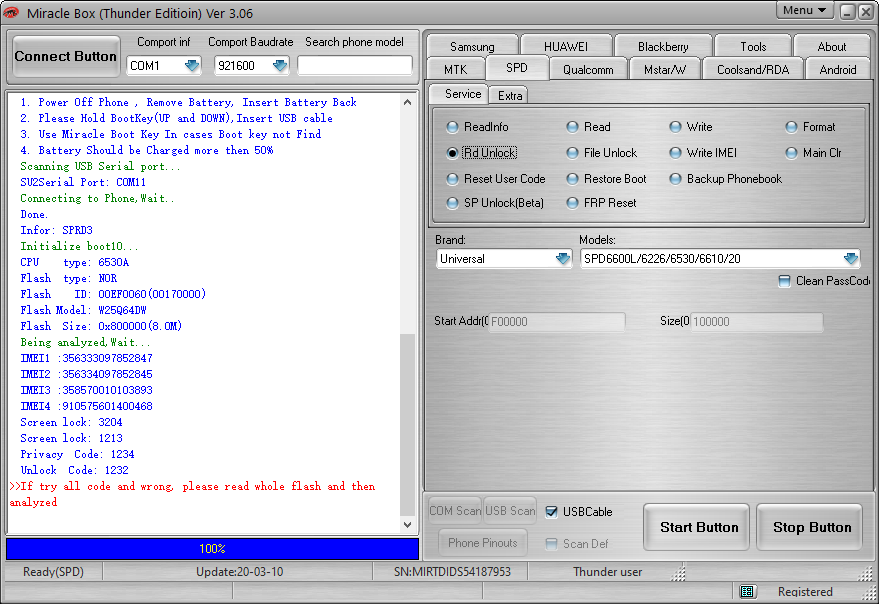Click the Start Addr F00000 field
Image resolution: width=879 pixels, height=604 pixels.
pos(556,321)
